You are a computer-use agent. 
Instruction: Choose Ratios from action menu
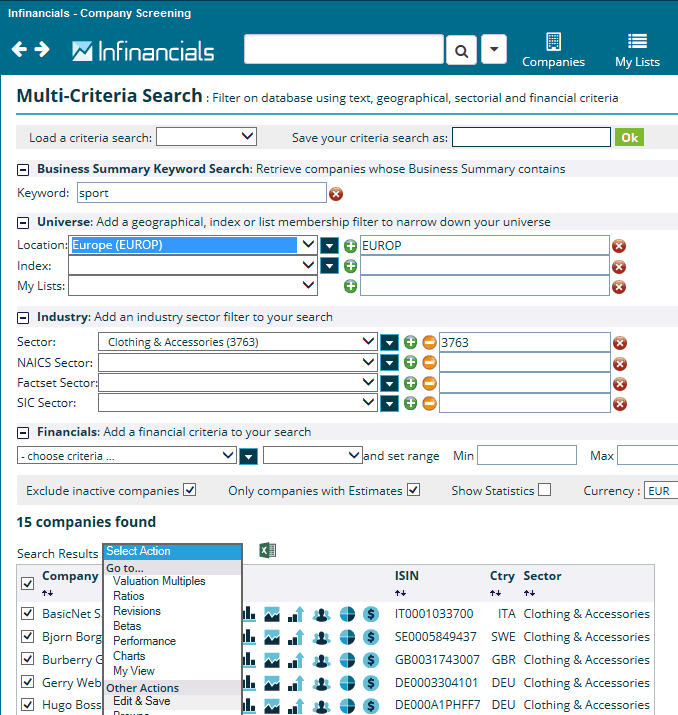(129, 596)
